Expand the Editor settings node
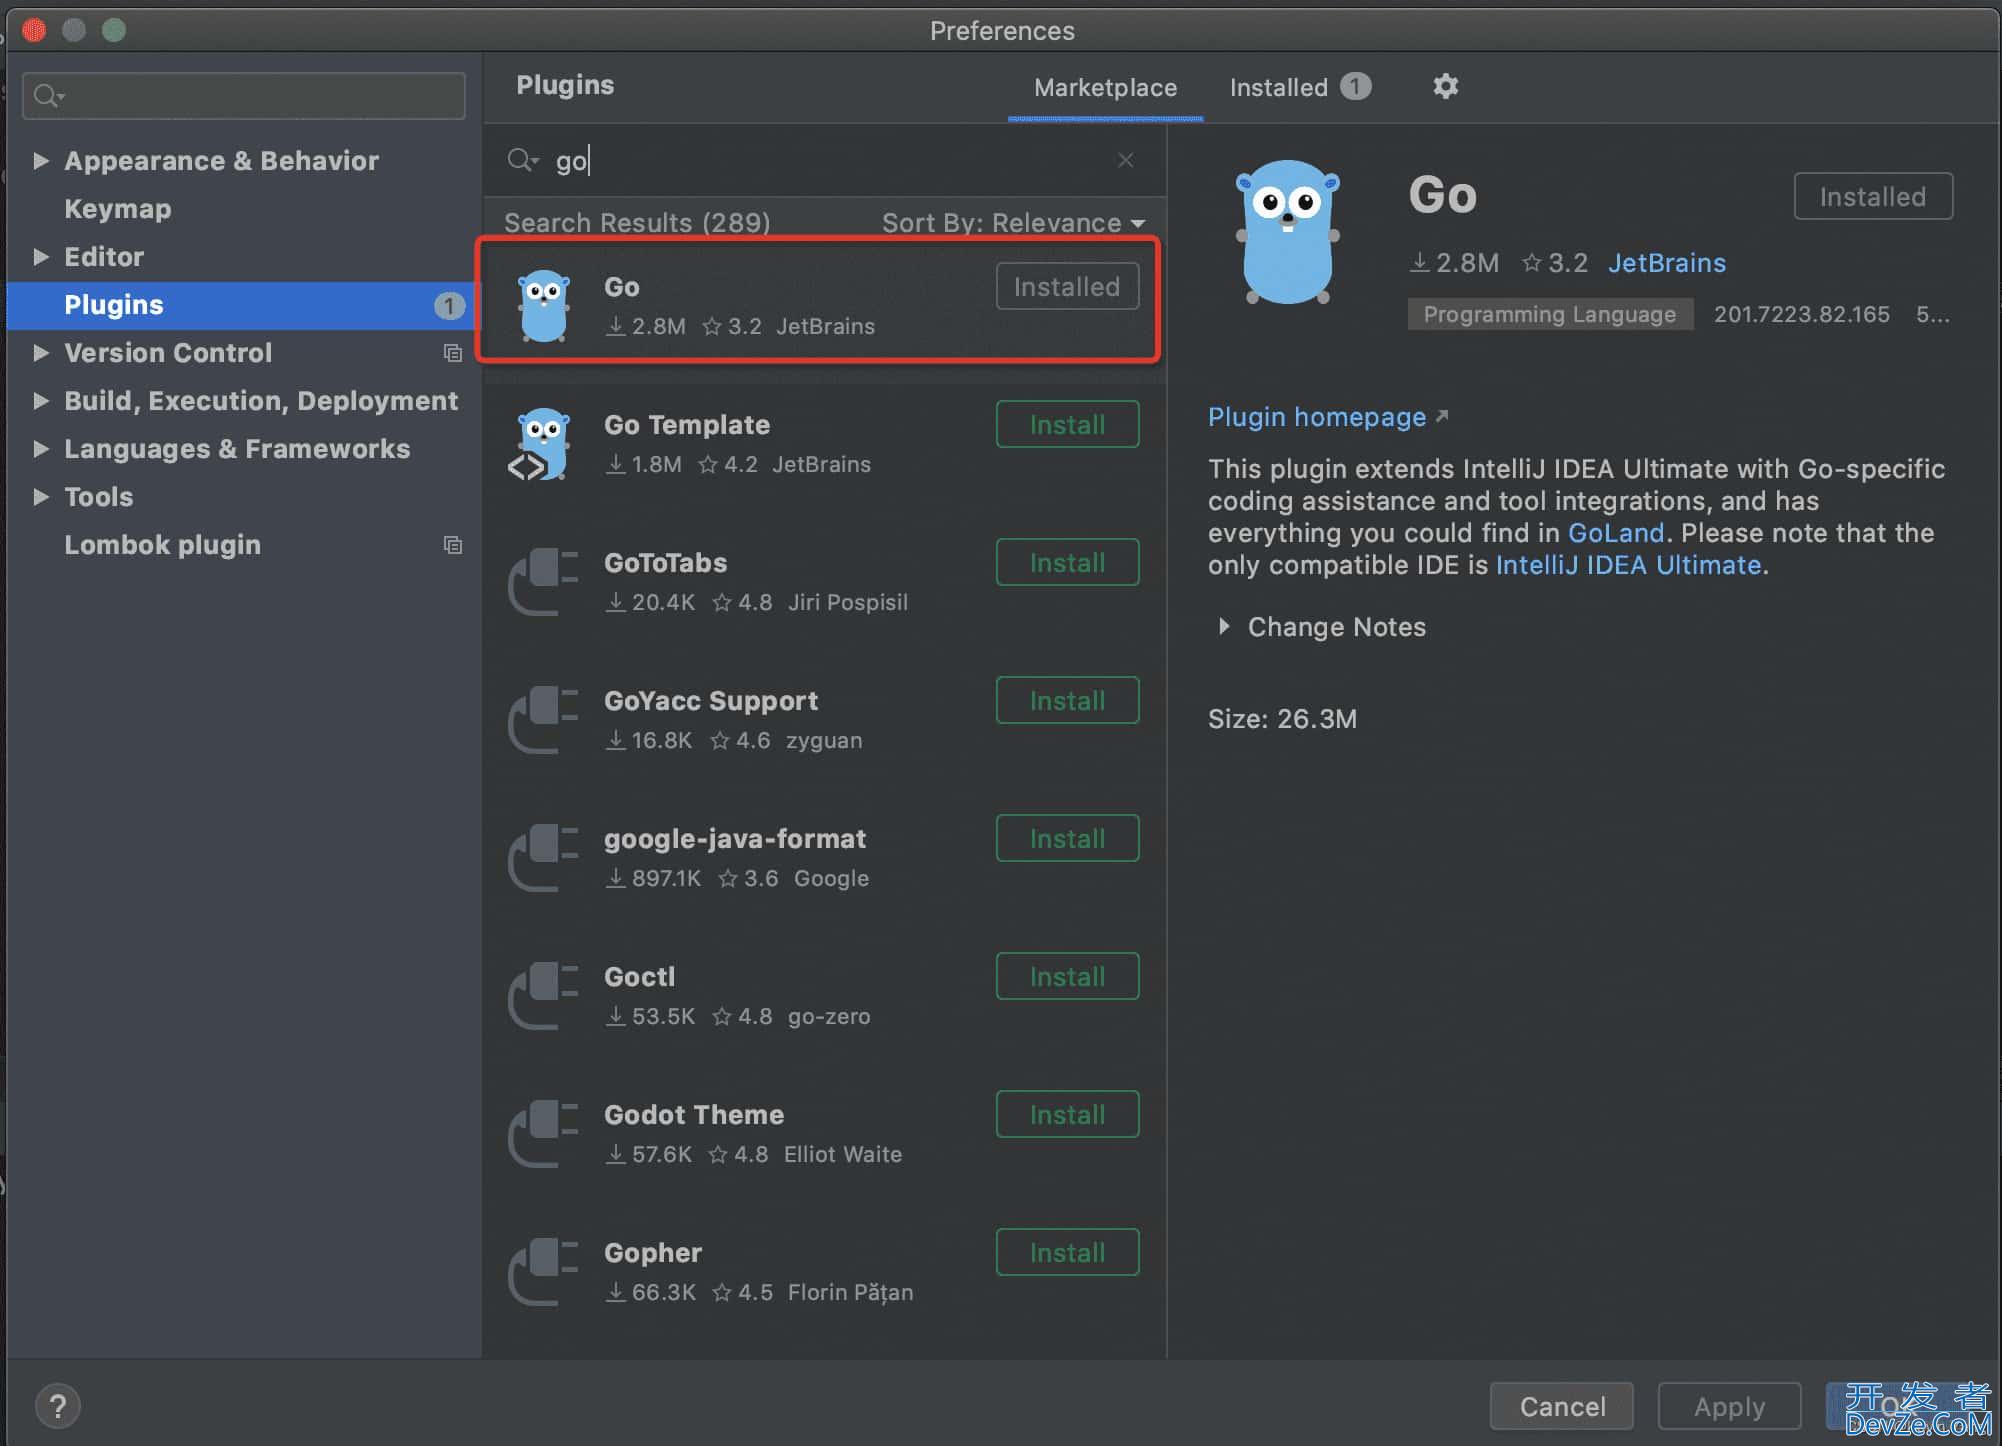2002x1446 pixels. (x=40, y=256)
